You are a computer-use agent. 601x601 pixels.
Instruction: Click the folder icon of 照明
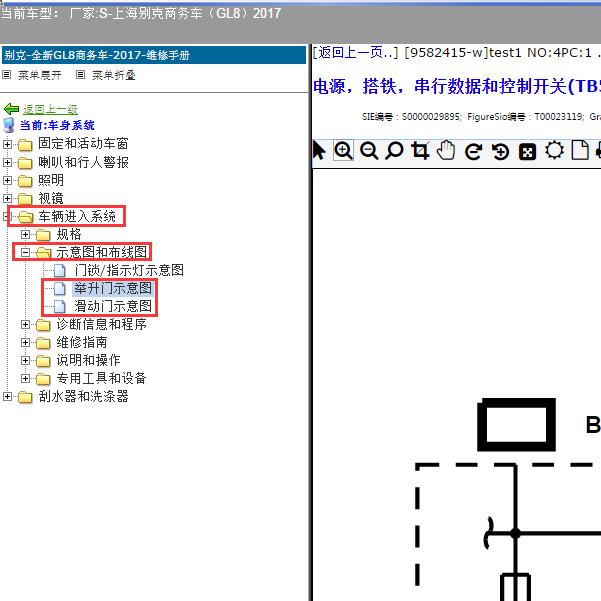[25, 181]
